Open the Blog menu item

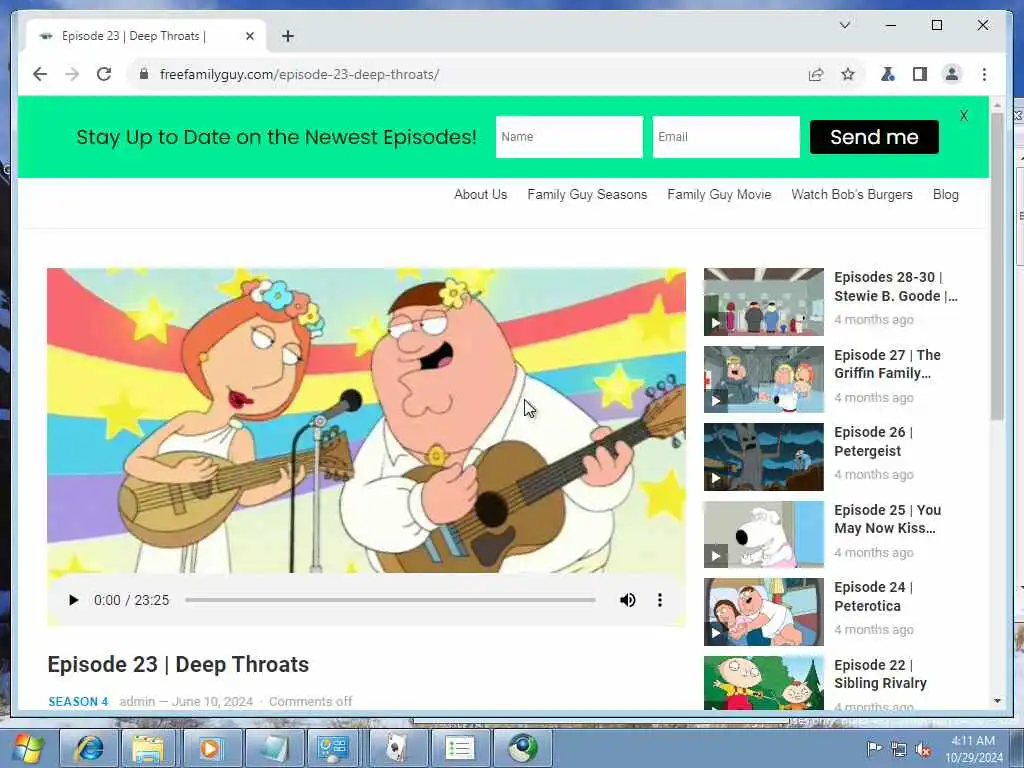tap(946, 195)
